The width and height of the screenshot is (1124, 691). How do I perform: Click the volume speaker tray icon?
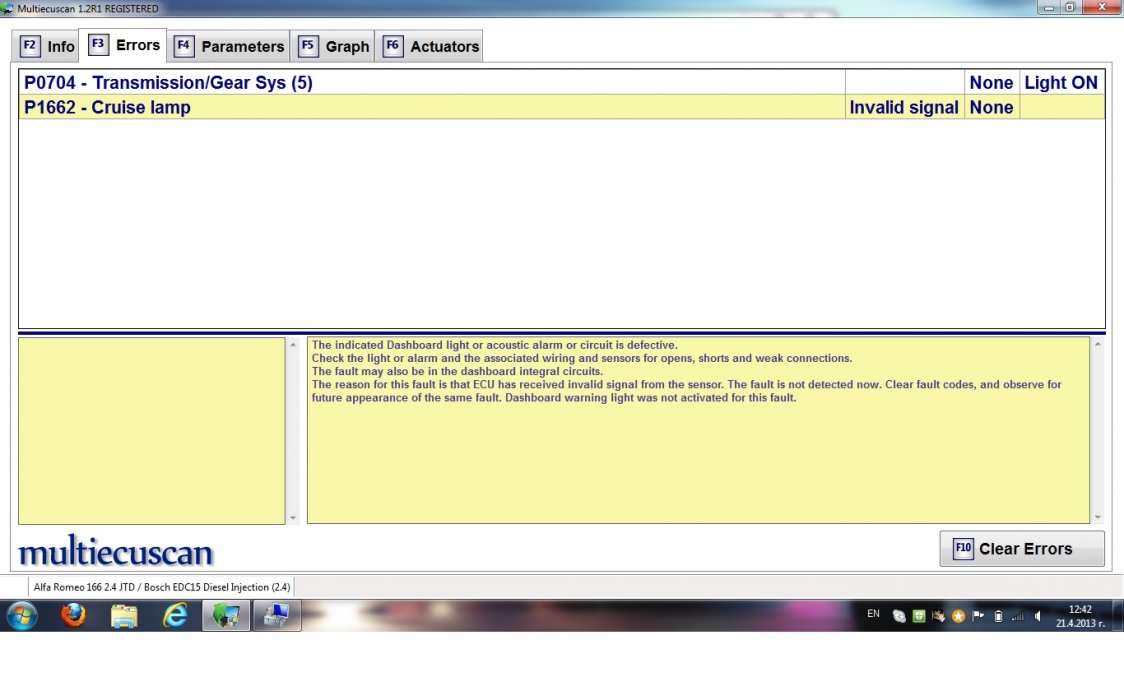(1038, 616)
